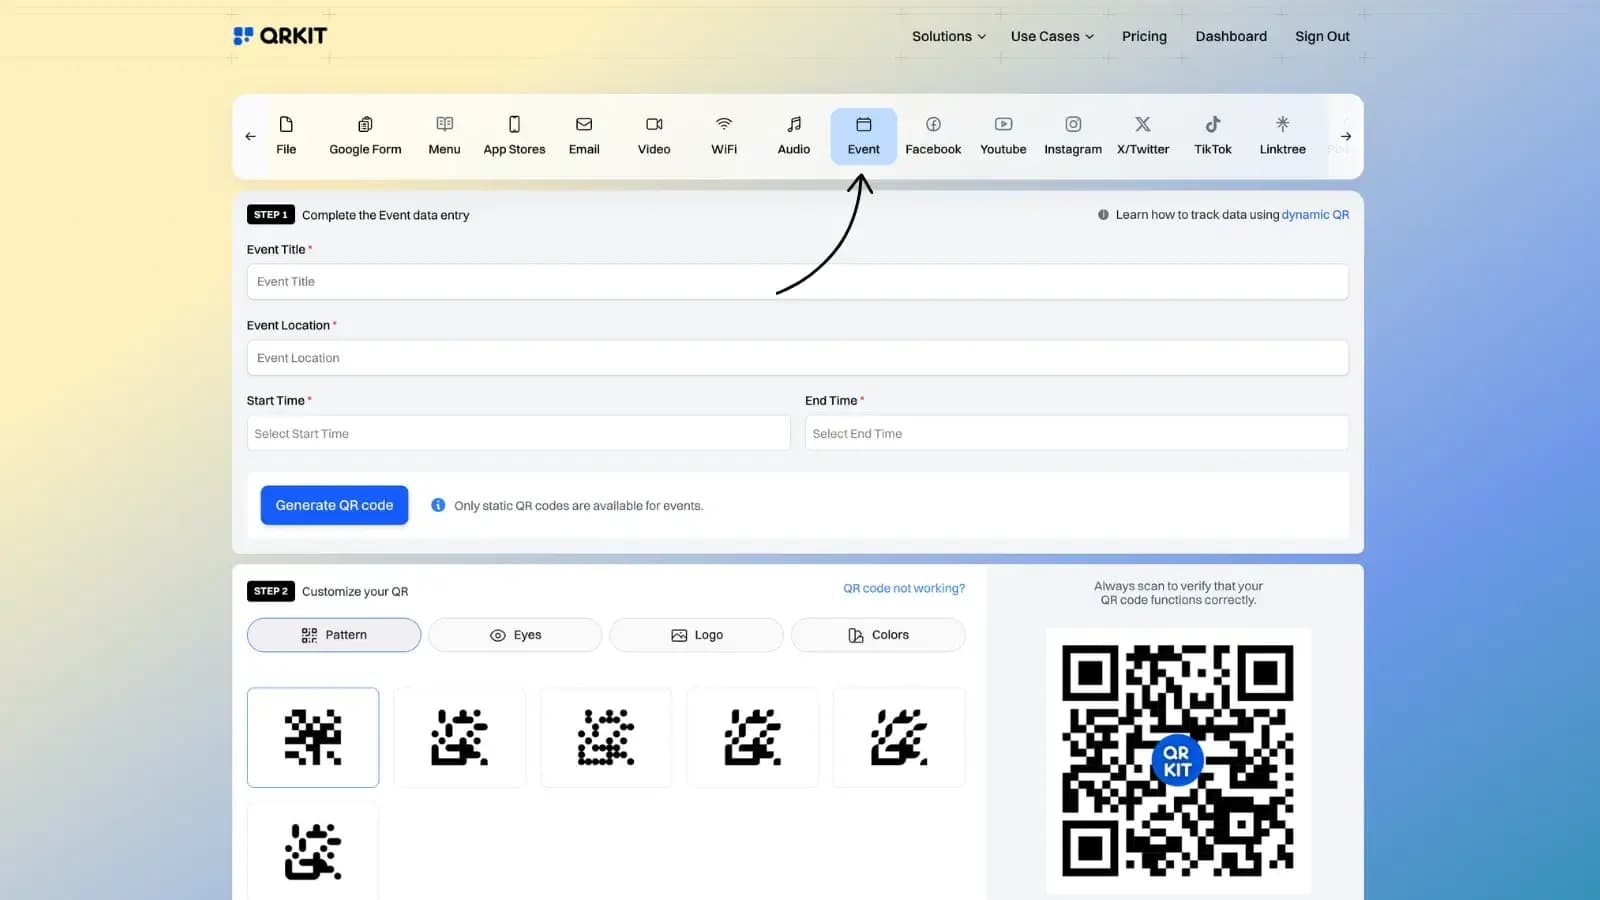Screen dimensions: 1600x900
Task: Open the Use Cases dropdown
Action: tap(1051, 36)
